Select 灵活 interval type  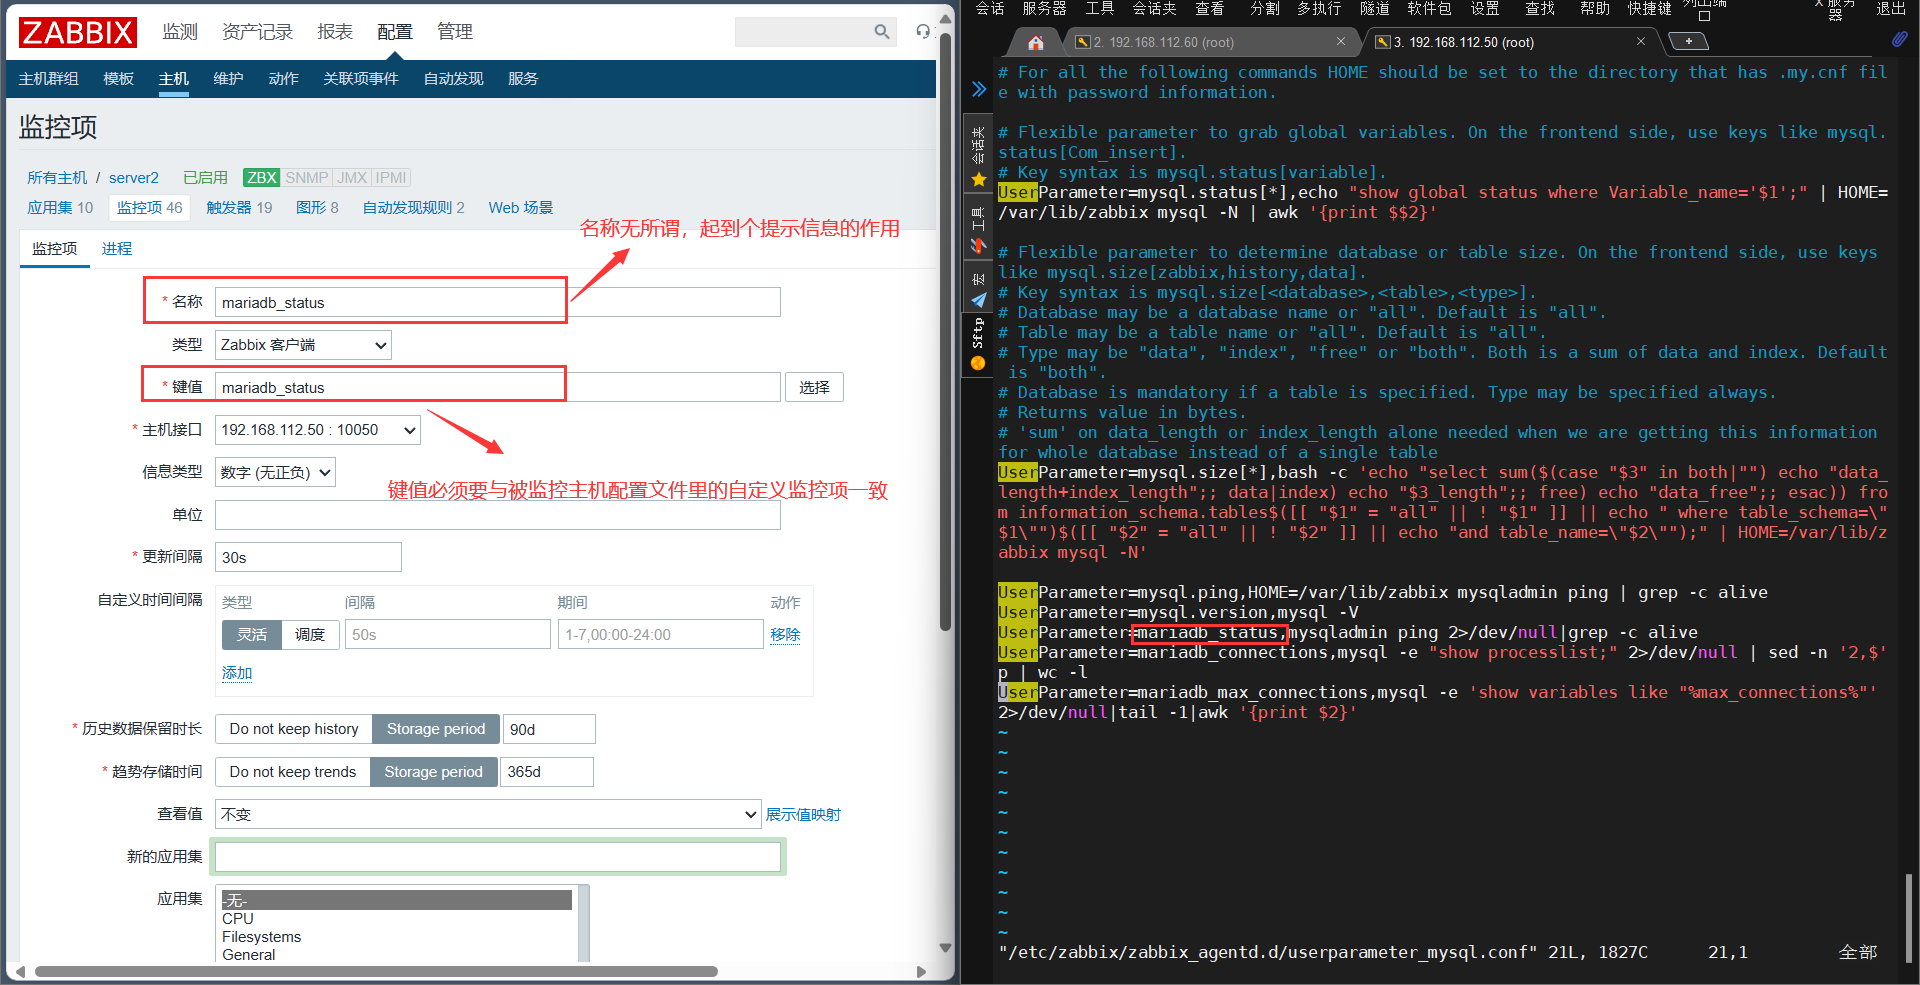tap(252, 634)
